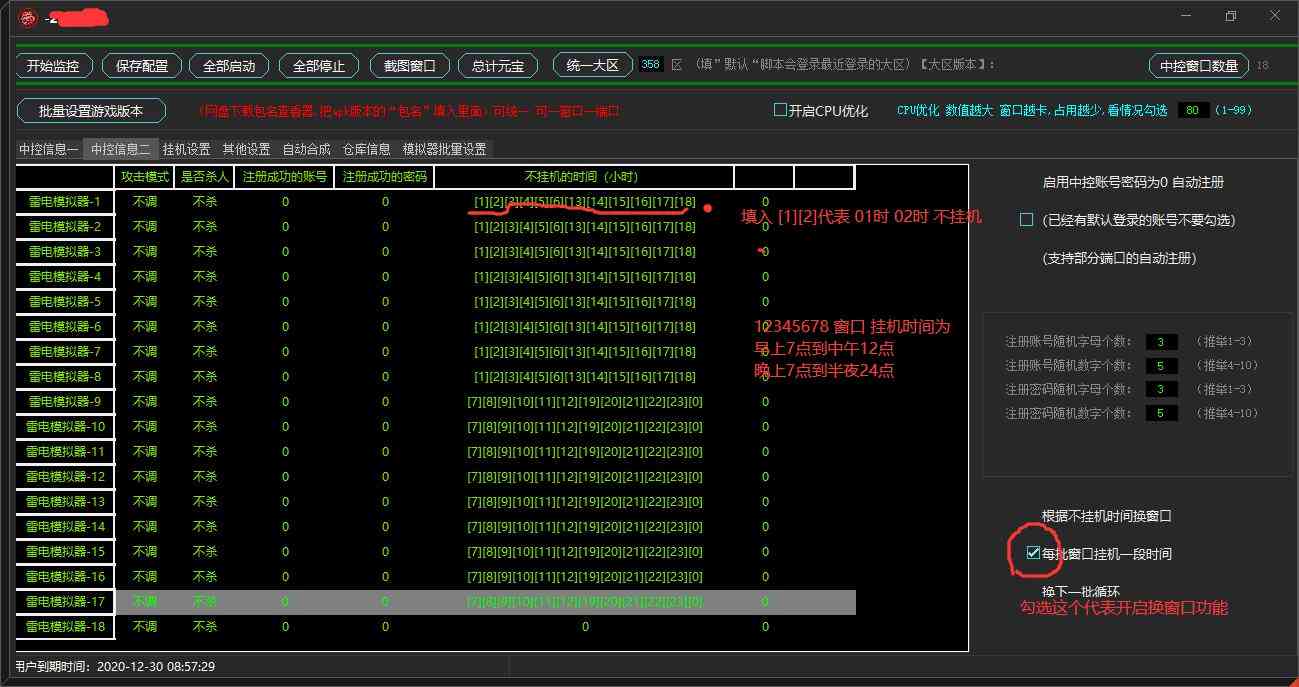Select the 雷电模拟器-12 row label
The height and width of the screenshot is (687, 1299).
tap(65, 477)
